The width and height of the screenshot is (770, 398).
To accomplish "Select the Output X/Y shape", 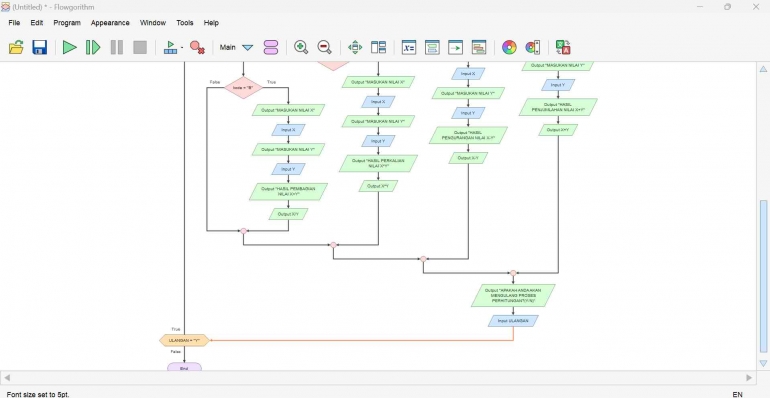I will 288,214.
